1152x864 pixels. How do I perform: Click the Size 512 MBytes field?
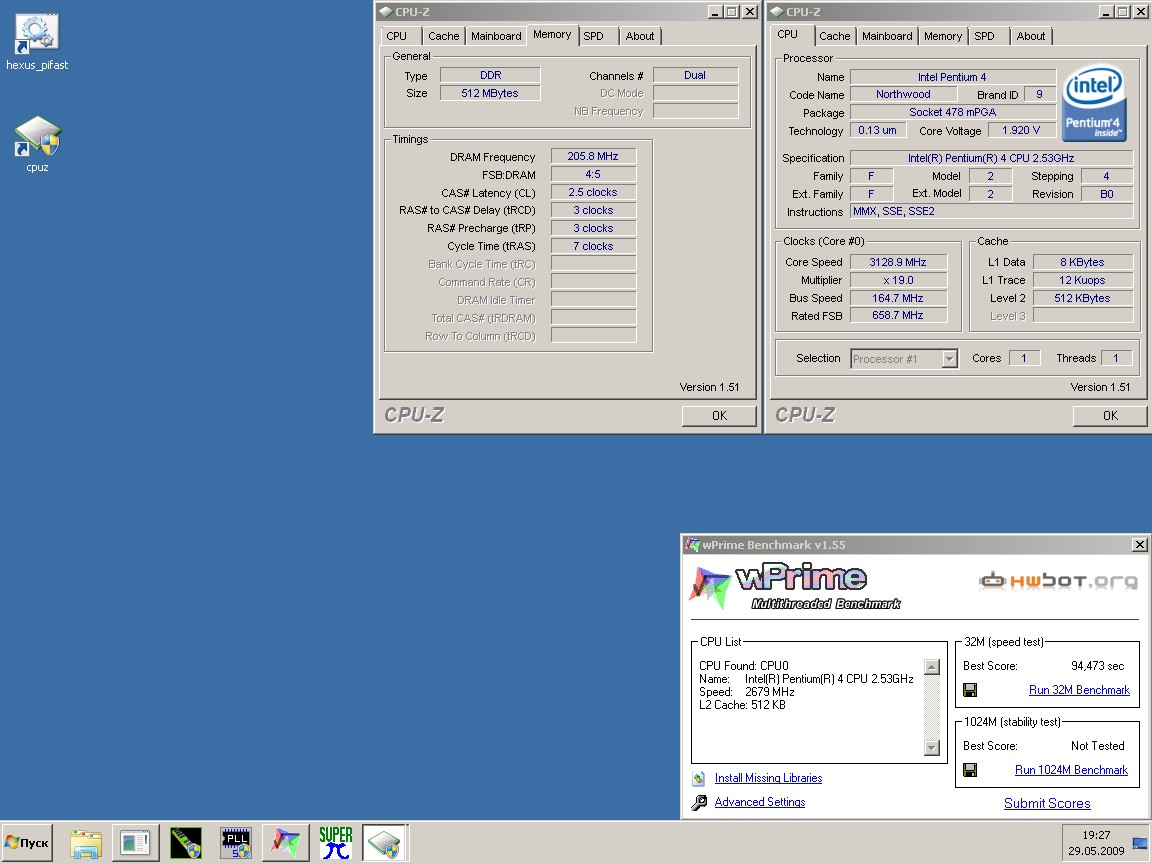[x=490, y=93]
